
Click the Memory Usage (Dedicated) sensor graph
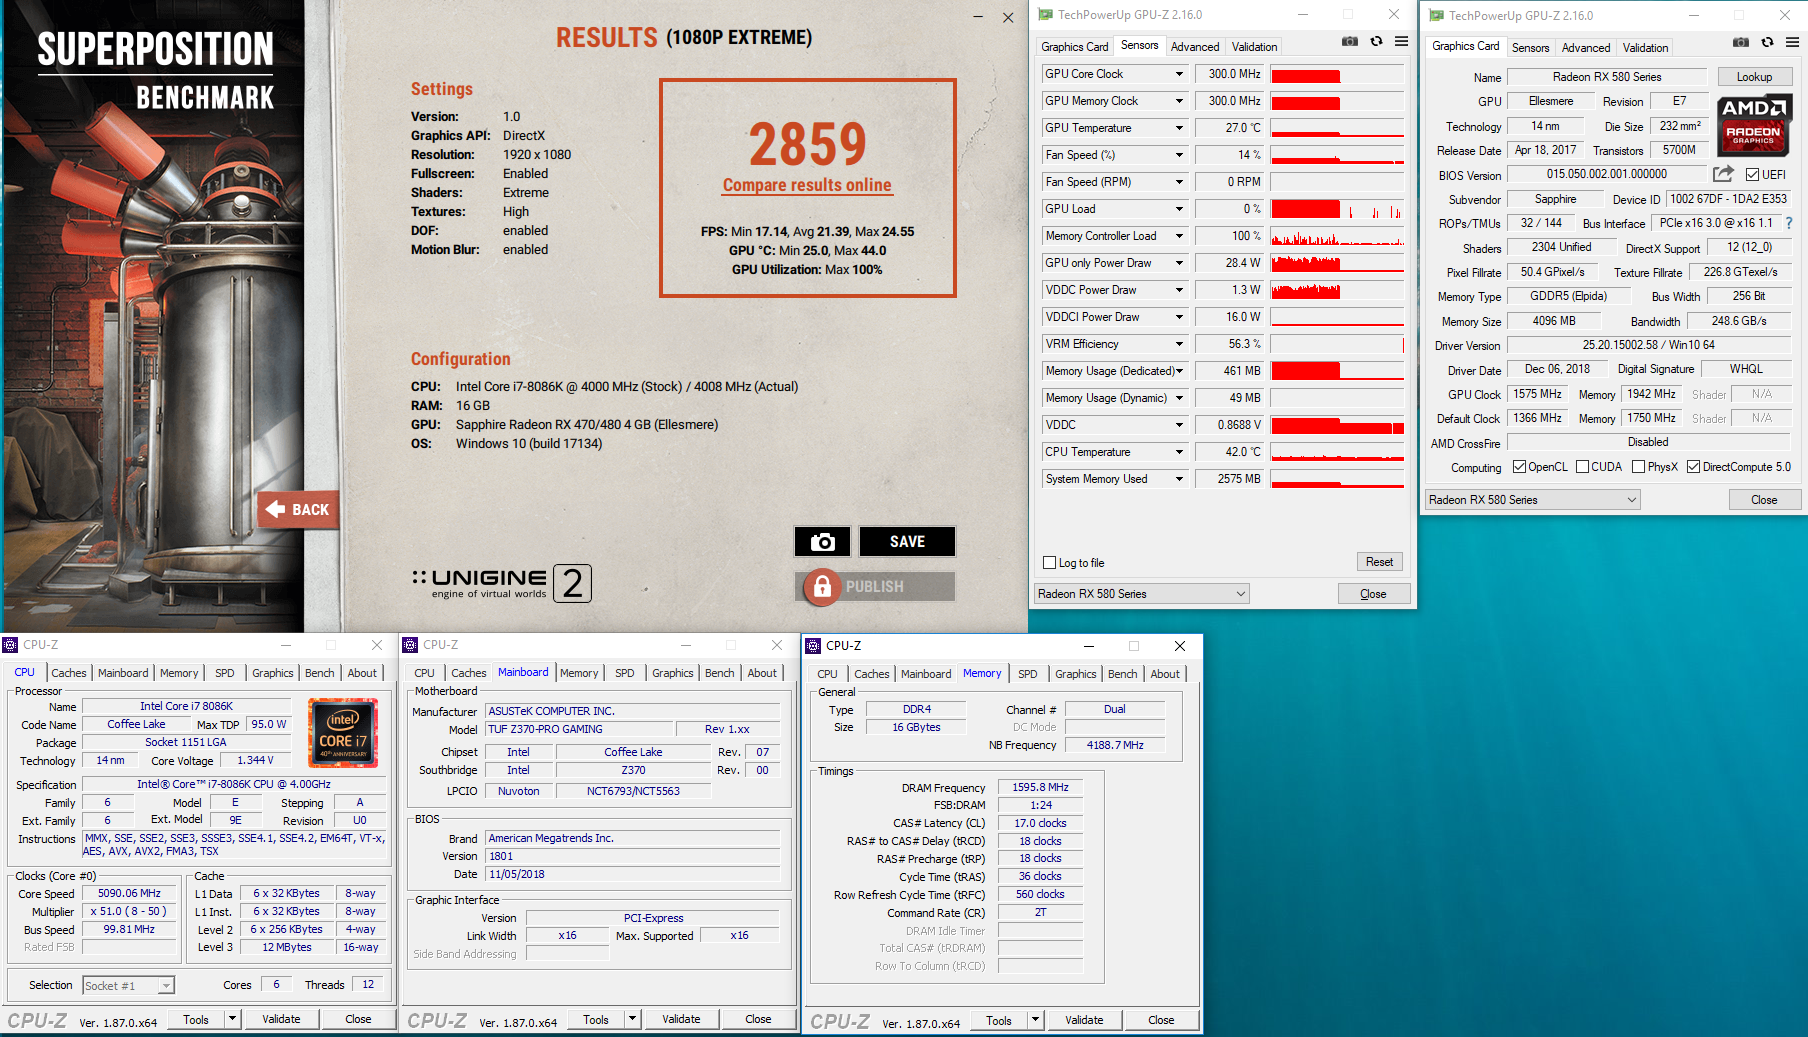[x=1337, y=371]
